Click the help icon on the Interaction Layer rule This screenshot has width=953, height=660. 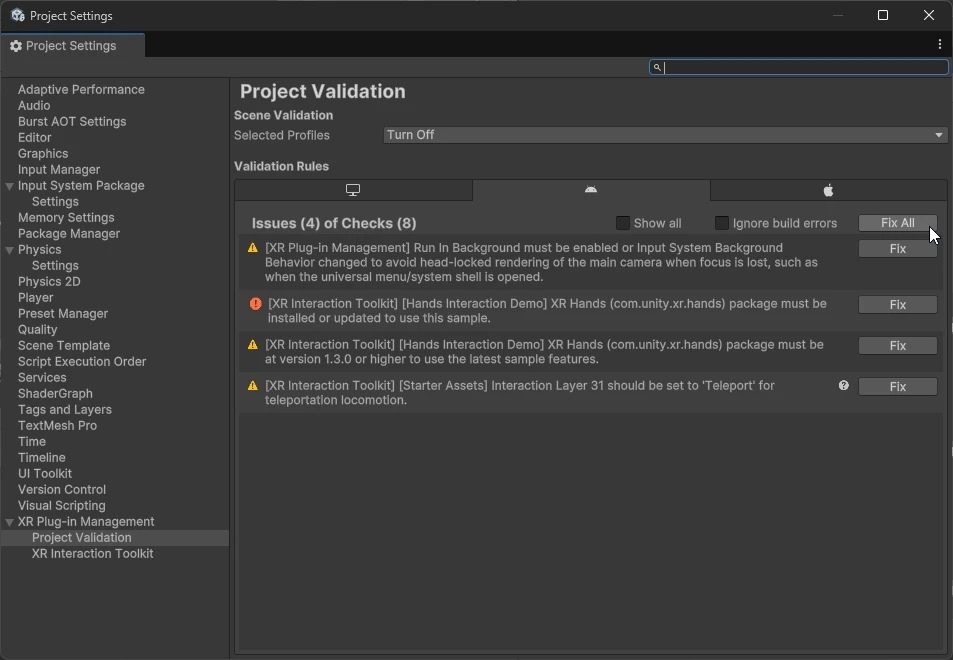pyautogui.click(x=843, y=385)
